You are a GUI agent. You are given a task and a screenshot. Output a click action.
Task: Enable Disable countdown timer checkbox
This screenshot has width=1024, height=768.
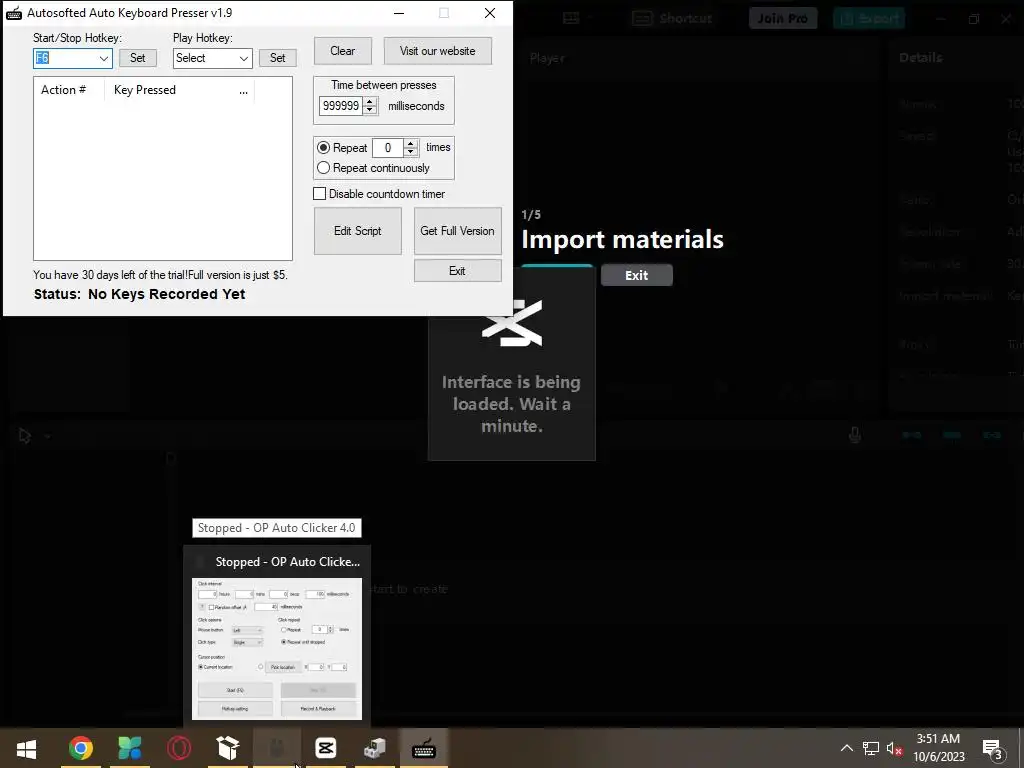coord(319,194)
